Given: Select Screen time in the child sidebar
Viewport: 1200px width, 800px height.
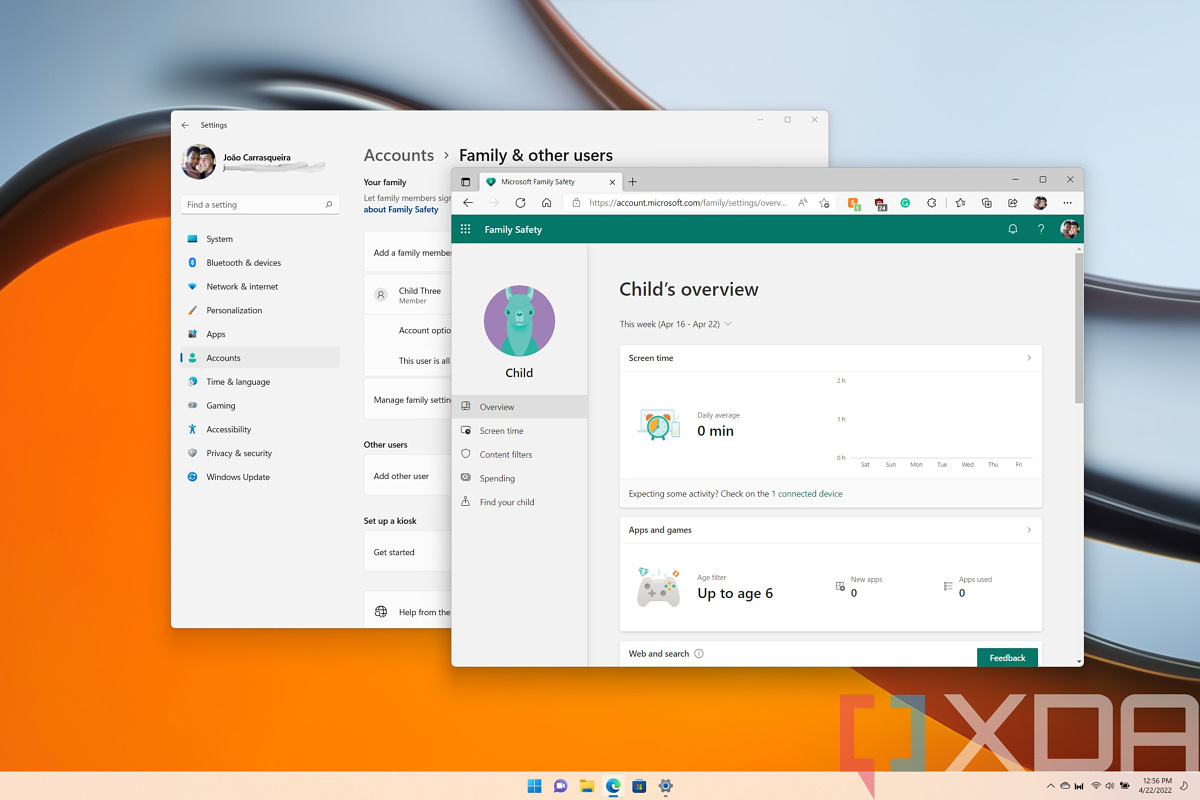Looking at the screenshot, I should [x=519, y=431].
